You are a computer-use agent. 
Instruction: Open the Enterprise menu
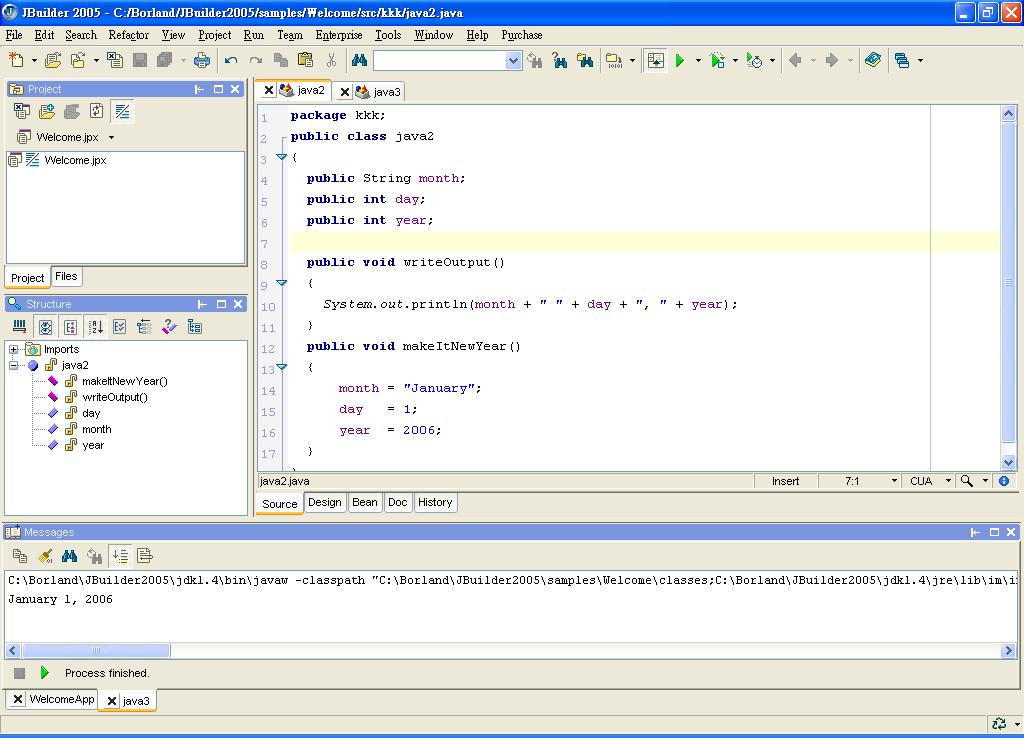pyautogui.click(x=338, y=35)
